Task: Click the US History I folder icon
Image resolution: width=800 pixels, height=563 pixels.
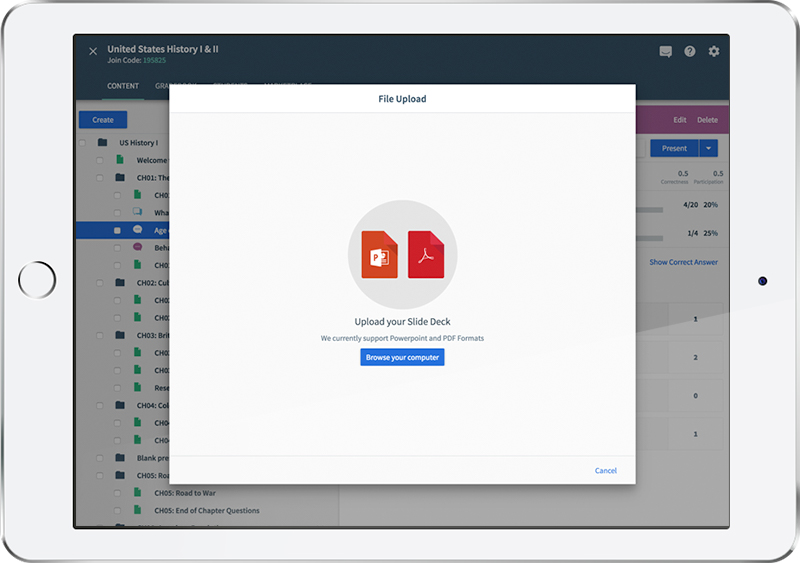Action: 102,142
